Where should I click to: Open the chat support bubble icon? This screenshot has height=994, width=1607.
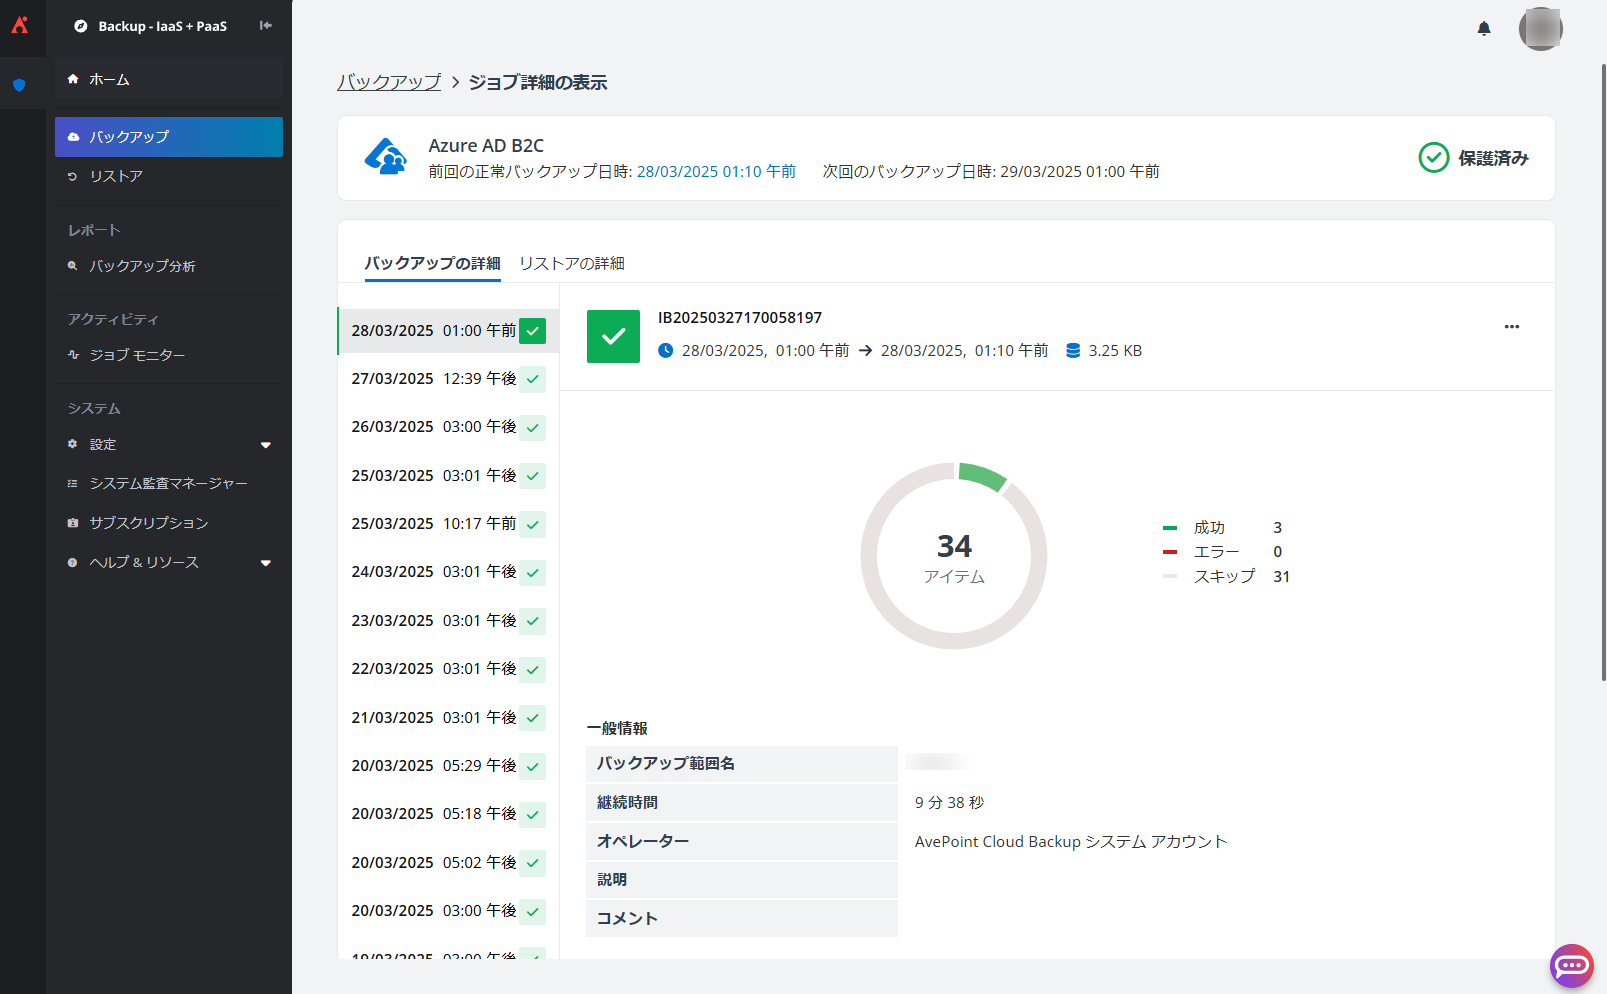(x=1571, y=965)
